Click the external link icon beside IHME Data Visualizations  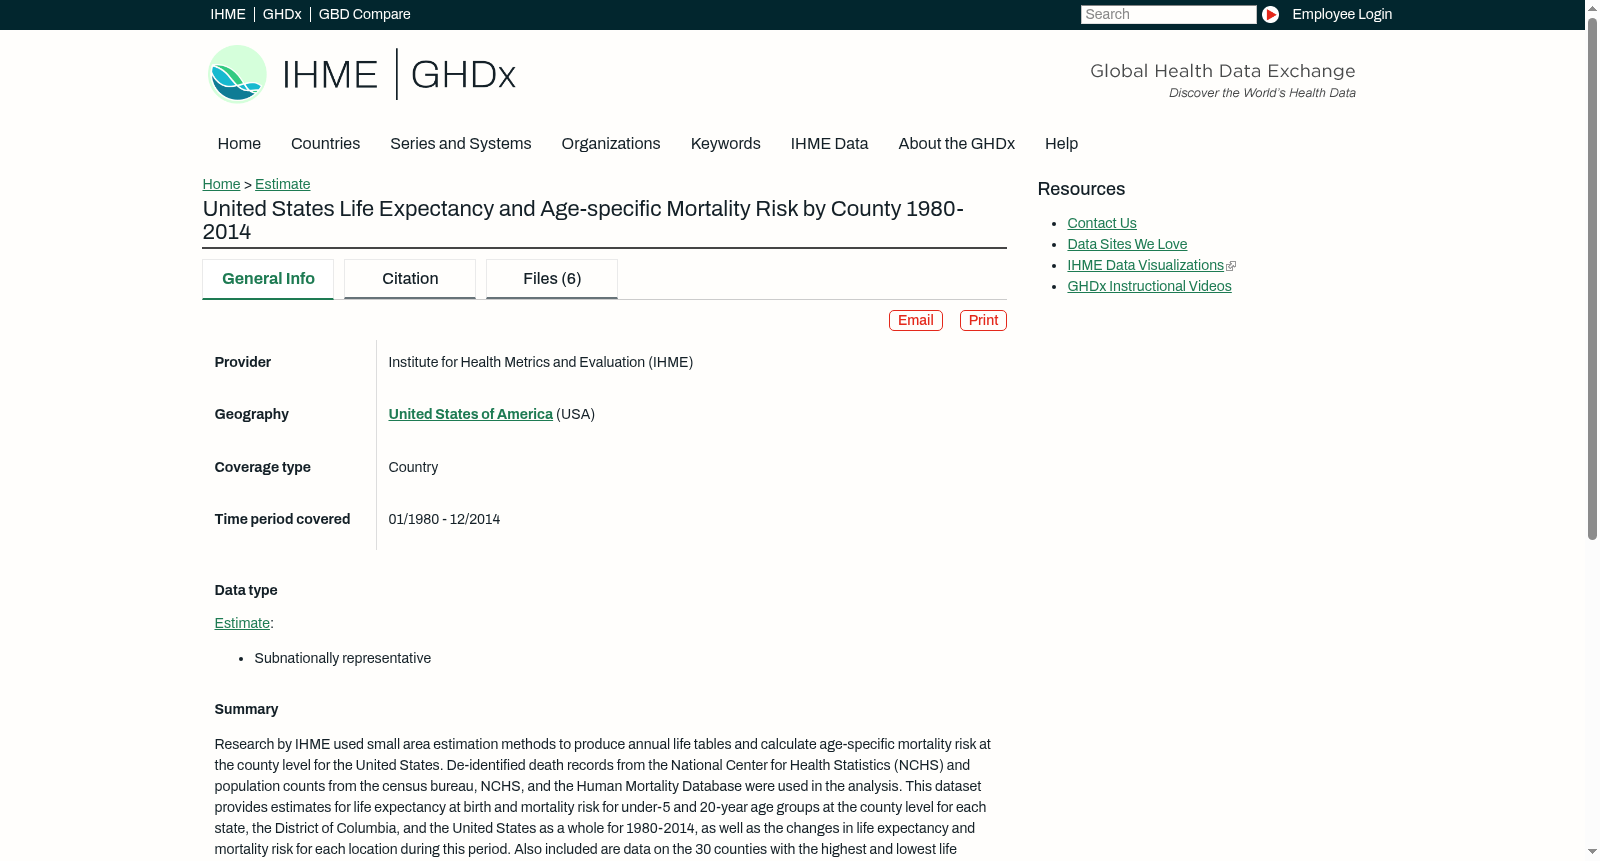[1231, 266]
